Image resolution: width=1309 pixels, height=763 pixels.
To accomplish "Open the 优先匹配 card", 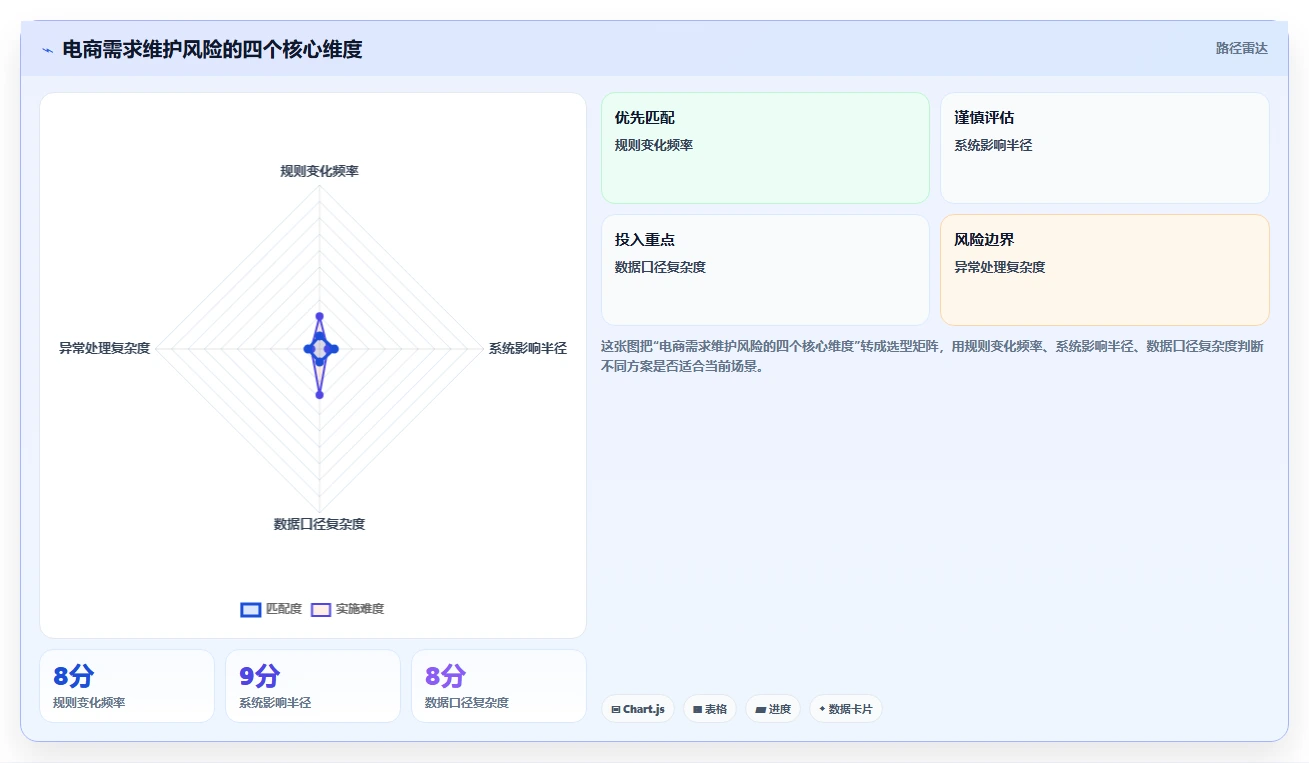I will point(765,148).
